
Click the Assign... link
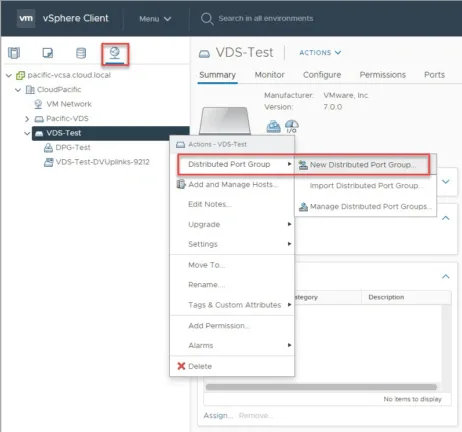(218, 416)
